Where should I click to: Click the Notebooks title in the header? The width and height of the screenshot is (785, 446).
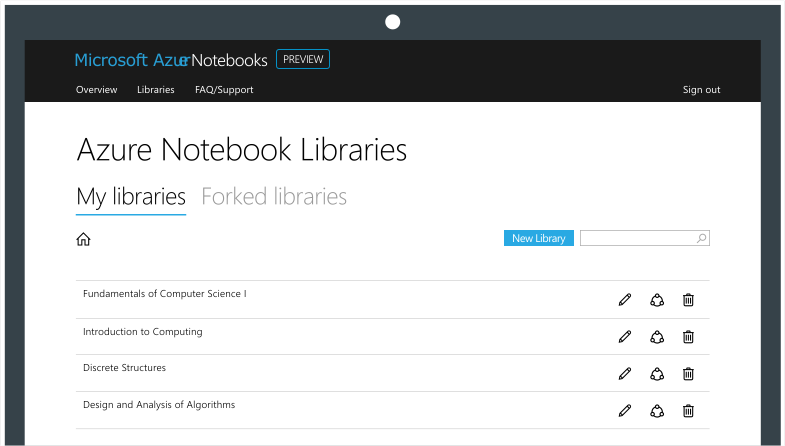229,60
